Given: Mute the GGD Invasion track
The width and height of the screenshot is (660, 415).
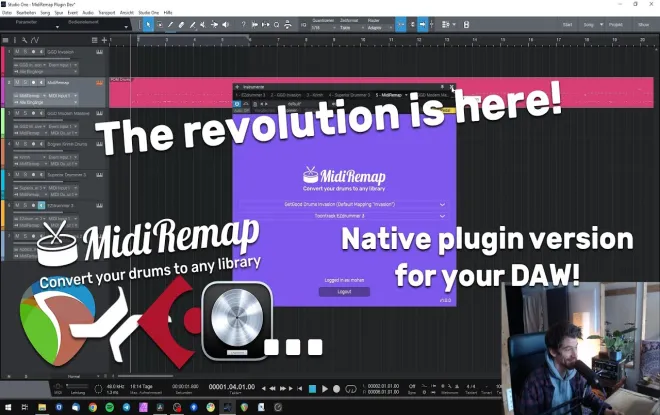Looking at the screenshot, I should 17,52.
